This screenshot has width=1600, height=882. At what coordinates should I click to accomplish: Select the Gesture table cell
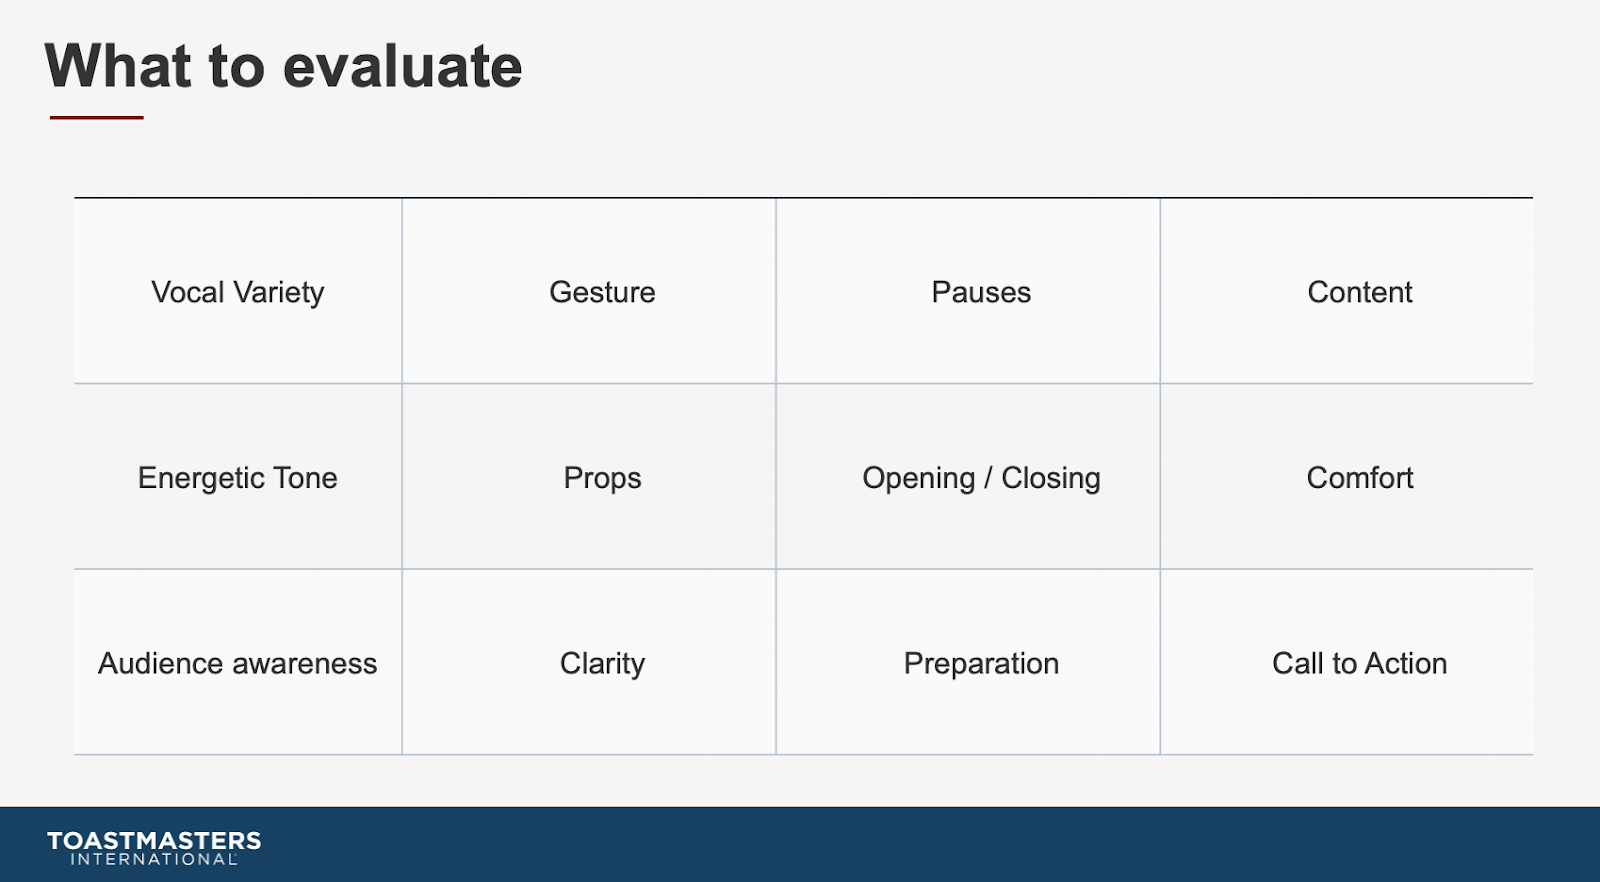(589, 291)
